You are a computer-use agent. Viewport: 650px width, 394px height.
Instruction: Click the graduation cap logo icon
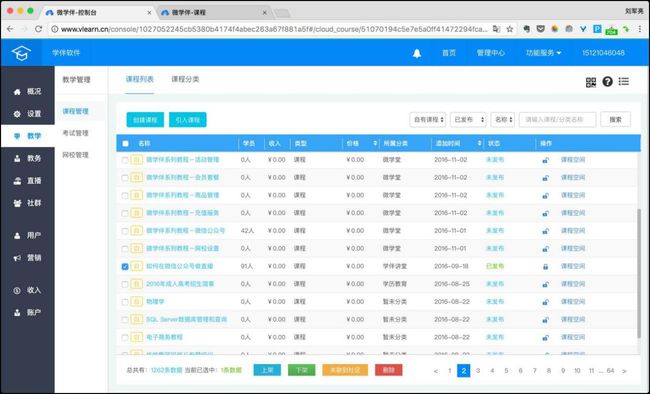(22, 53)
